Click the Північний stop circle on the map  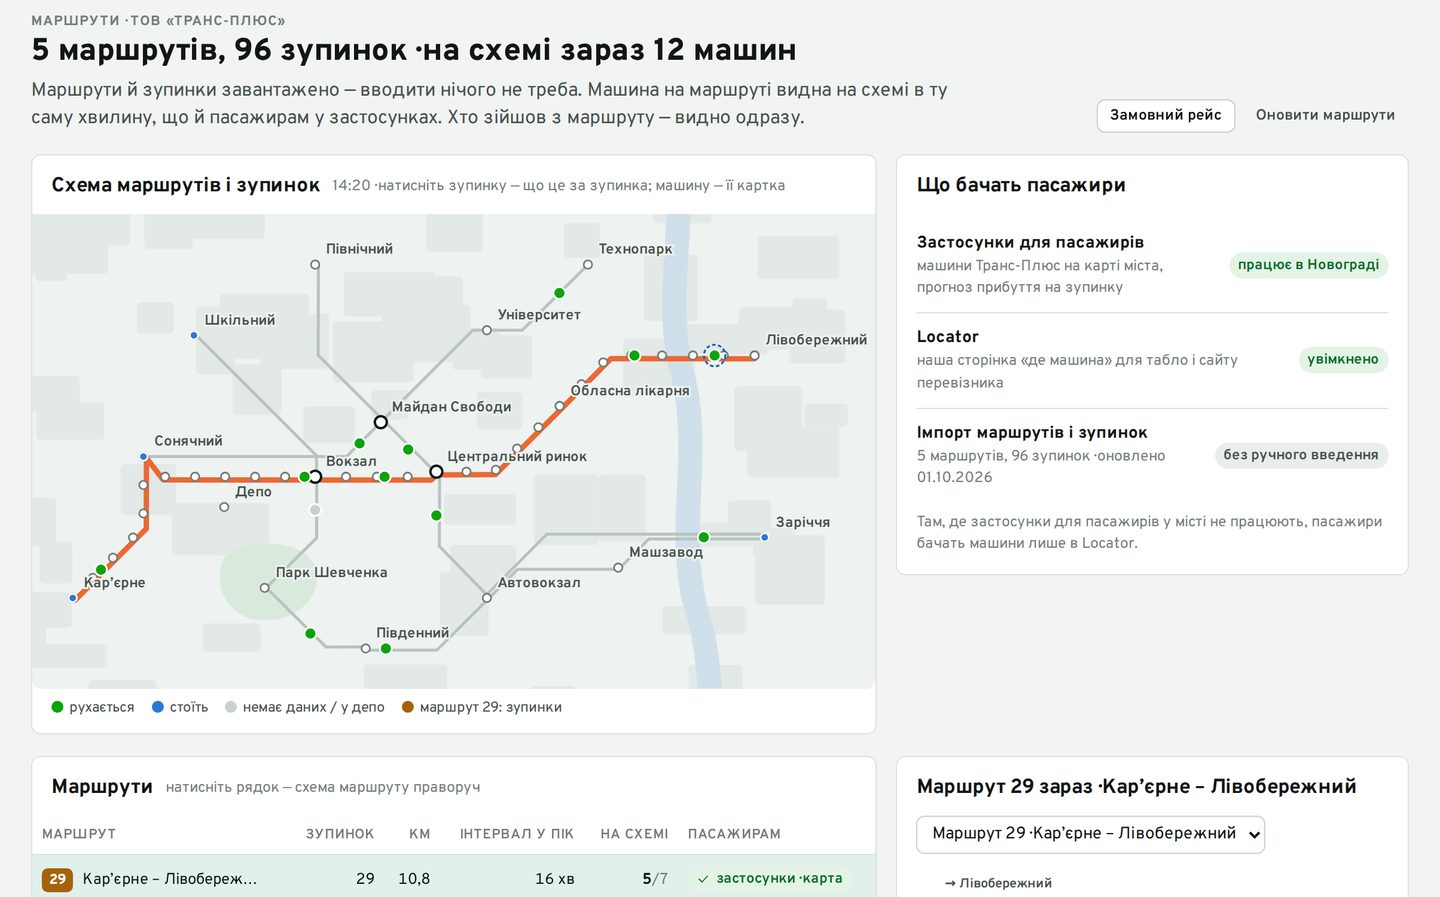tap(315, 265)
